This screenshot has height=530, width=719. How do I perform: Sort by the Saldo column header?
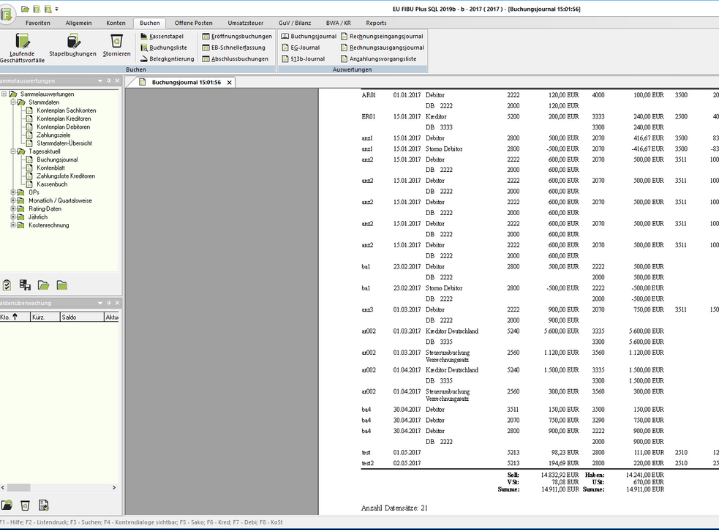point(69,317)
